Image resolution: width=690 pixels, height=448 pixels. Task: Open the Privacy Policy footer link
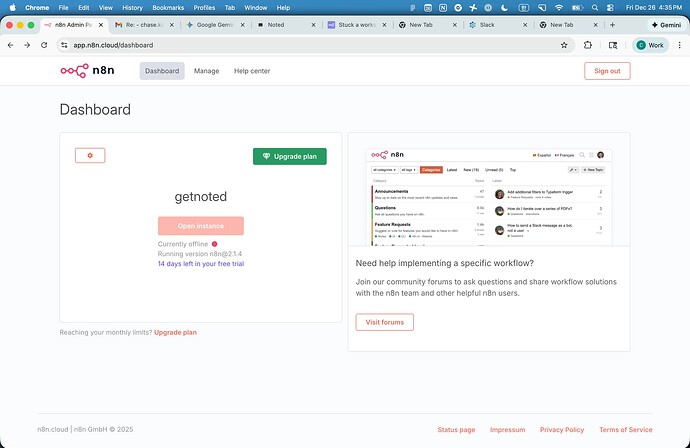tap(562, 430)
